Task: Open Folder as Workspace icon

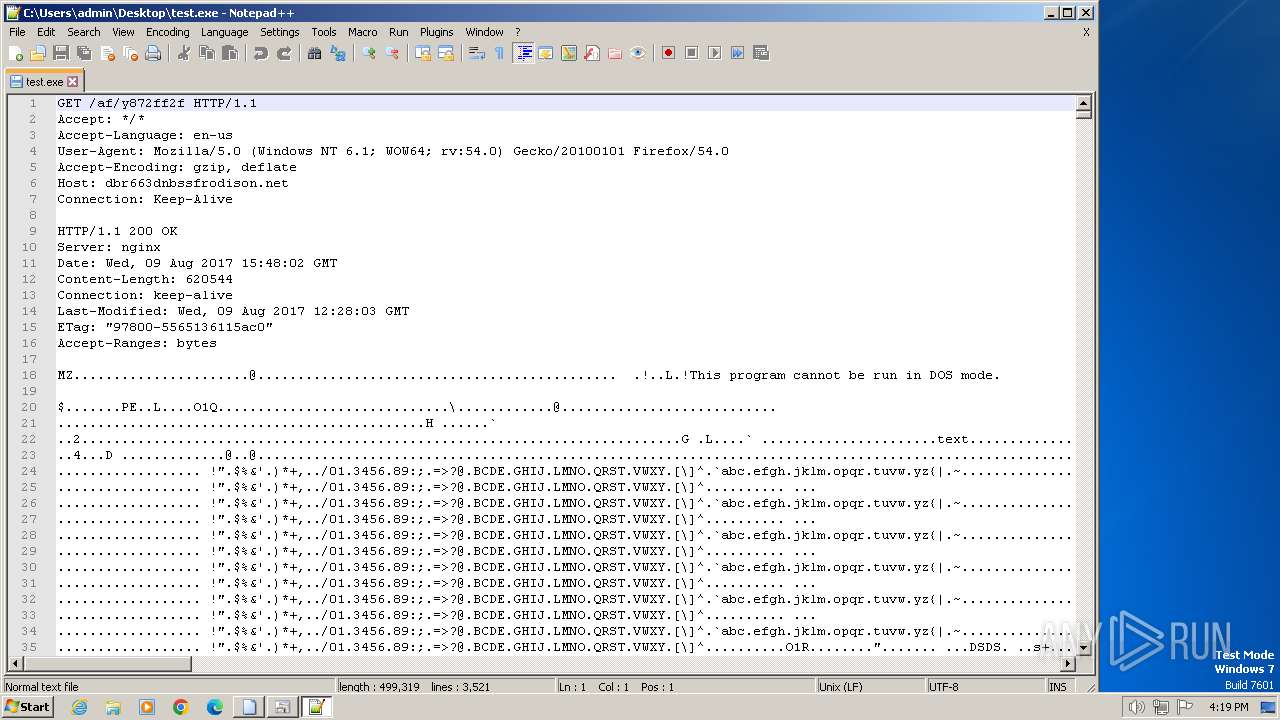Action: click(615, 53)
